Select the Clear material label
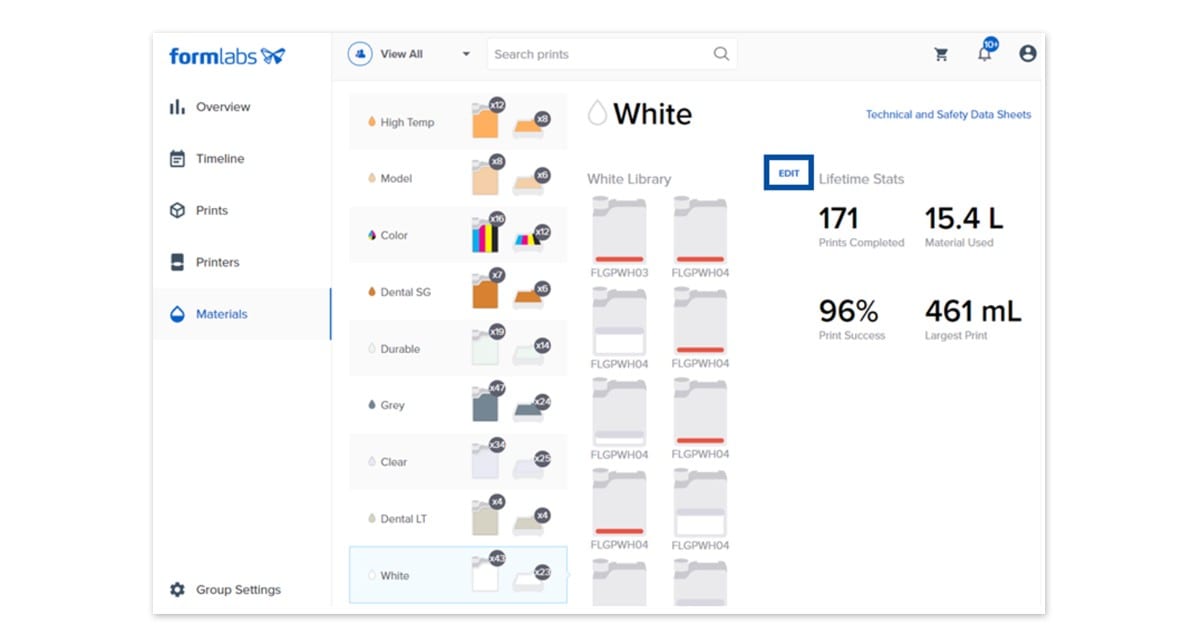 394,463
